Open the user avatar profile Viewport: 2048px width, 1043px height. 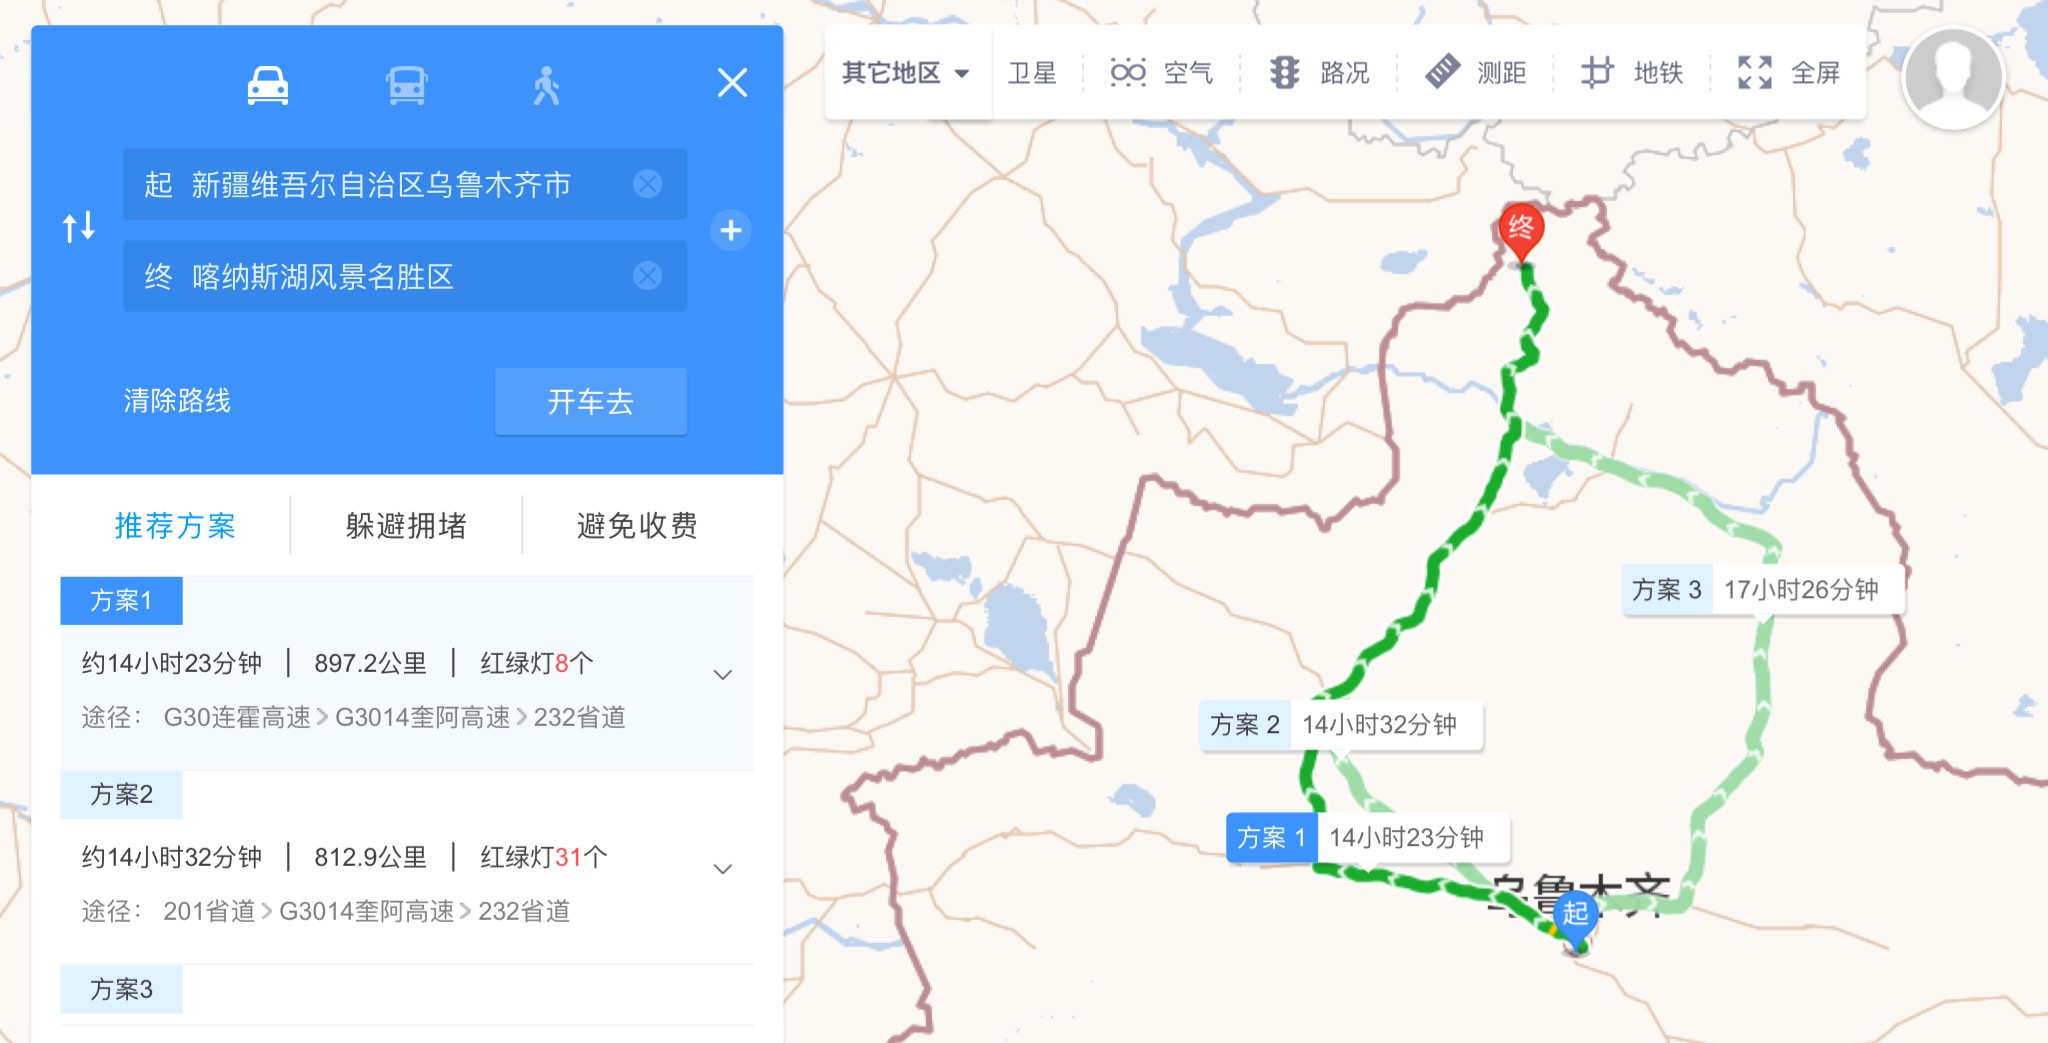(1953, 78)
